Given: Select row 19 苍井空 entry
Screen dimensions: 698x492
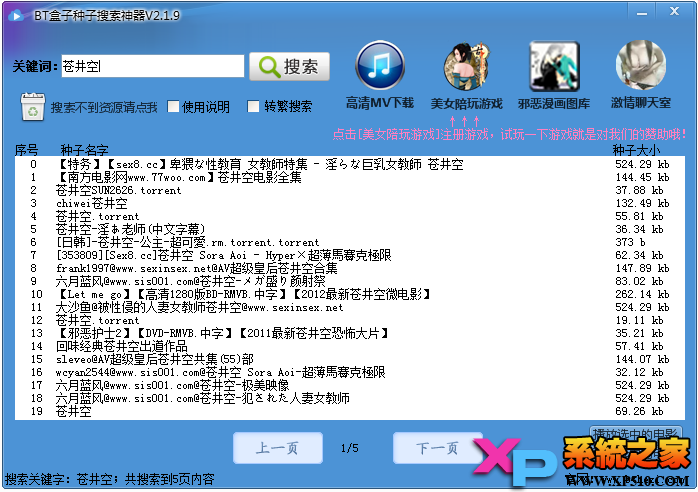Looking at the screenshot, I should pos(350,411).
